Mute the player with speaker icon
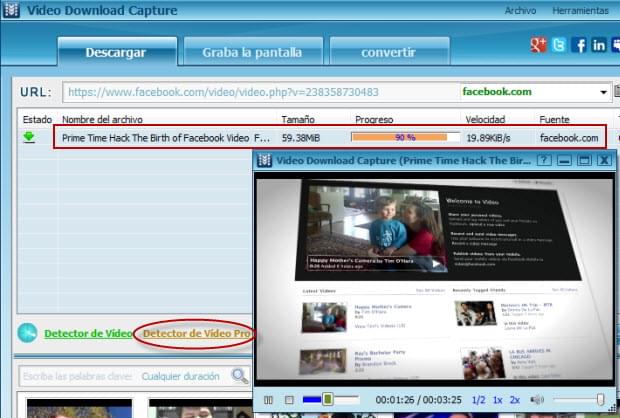The height and width of the screenshot is (418, 620). tap(537, 400)
